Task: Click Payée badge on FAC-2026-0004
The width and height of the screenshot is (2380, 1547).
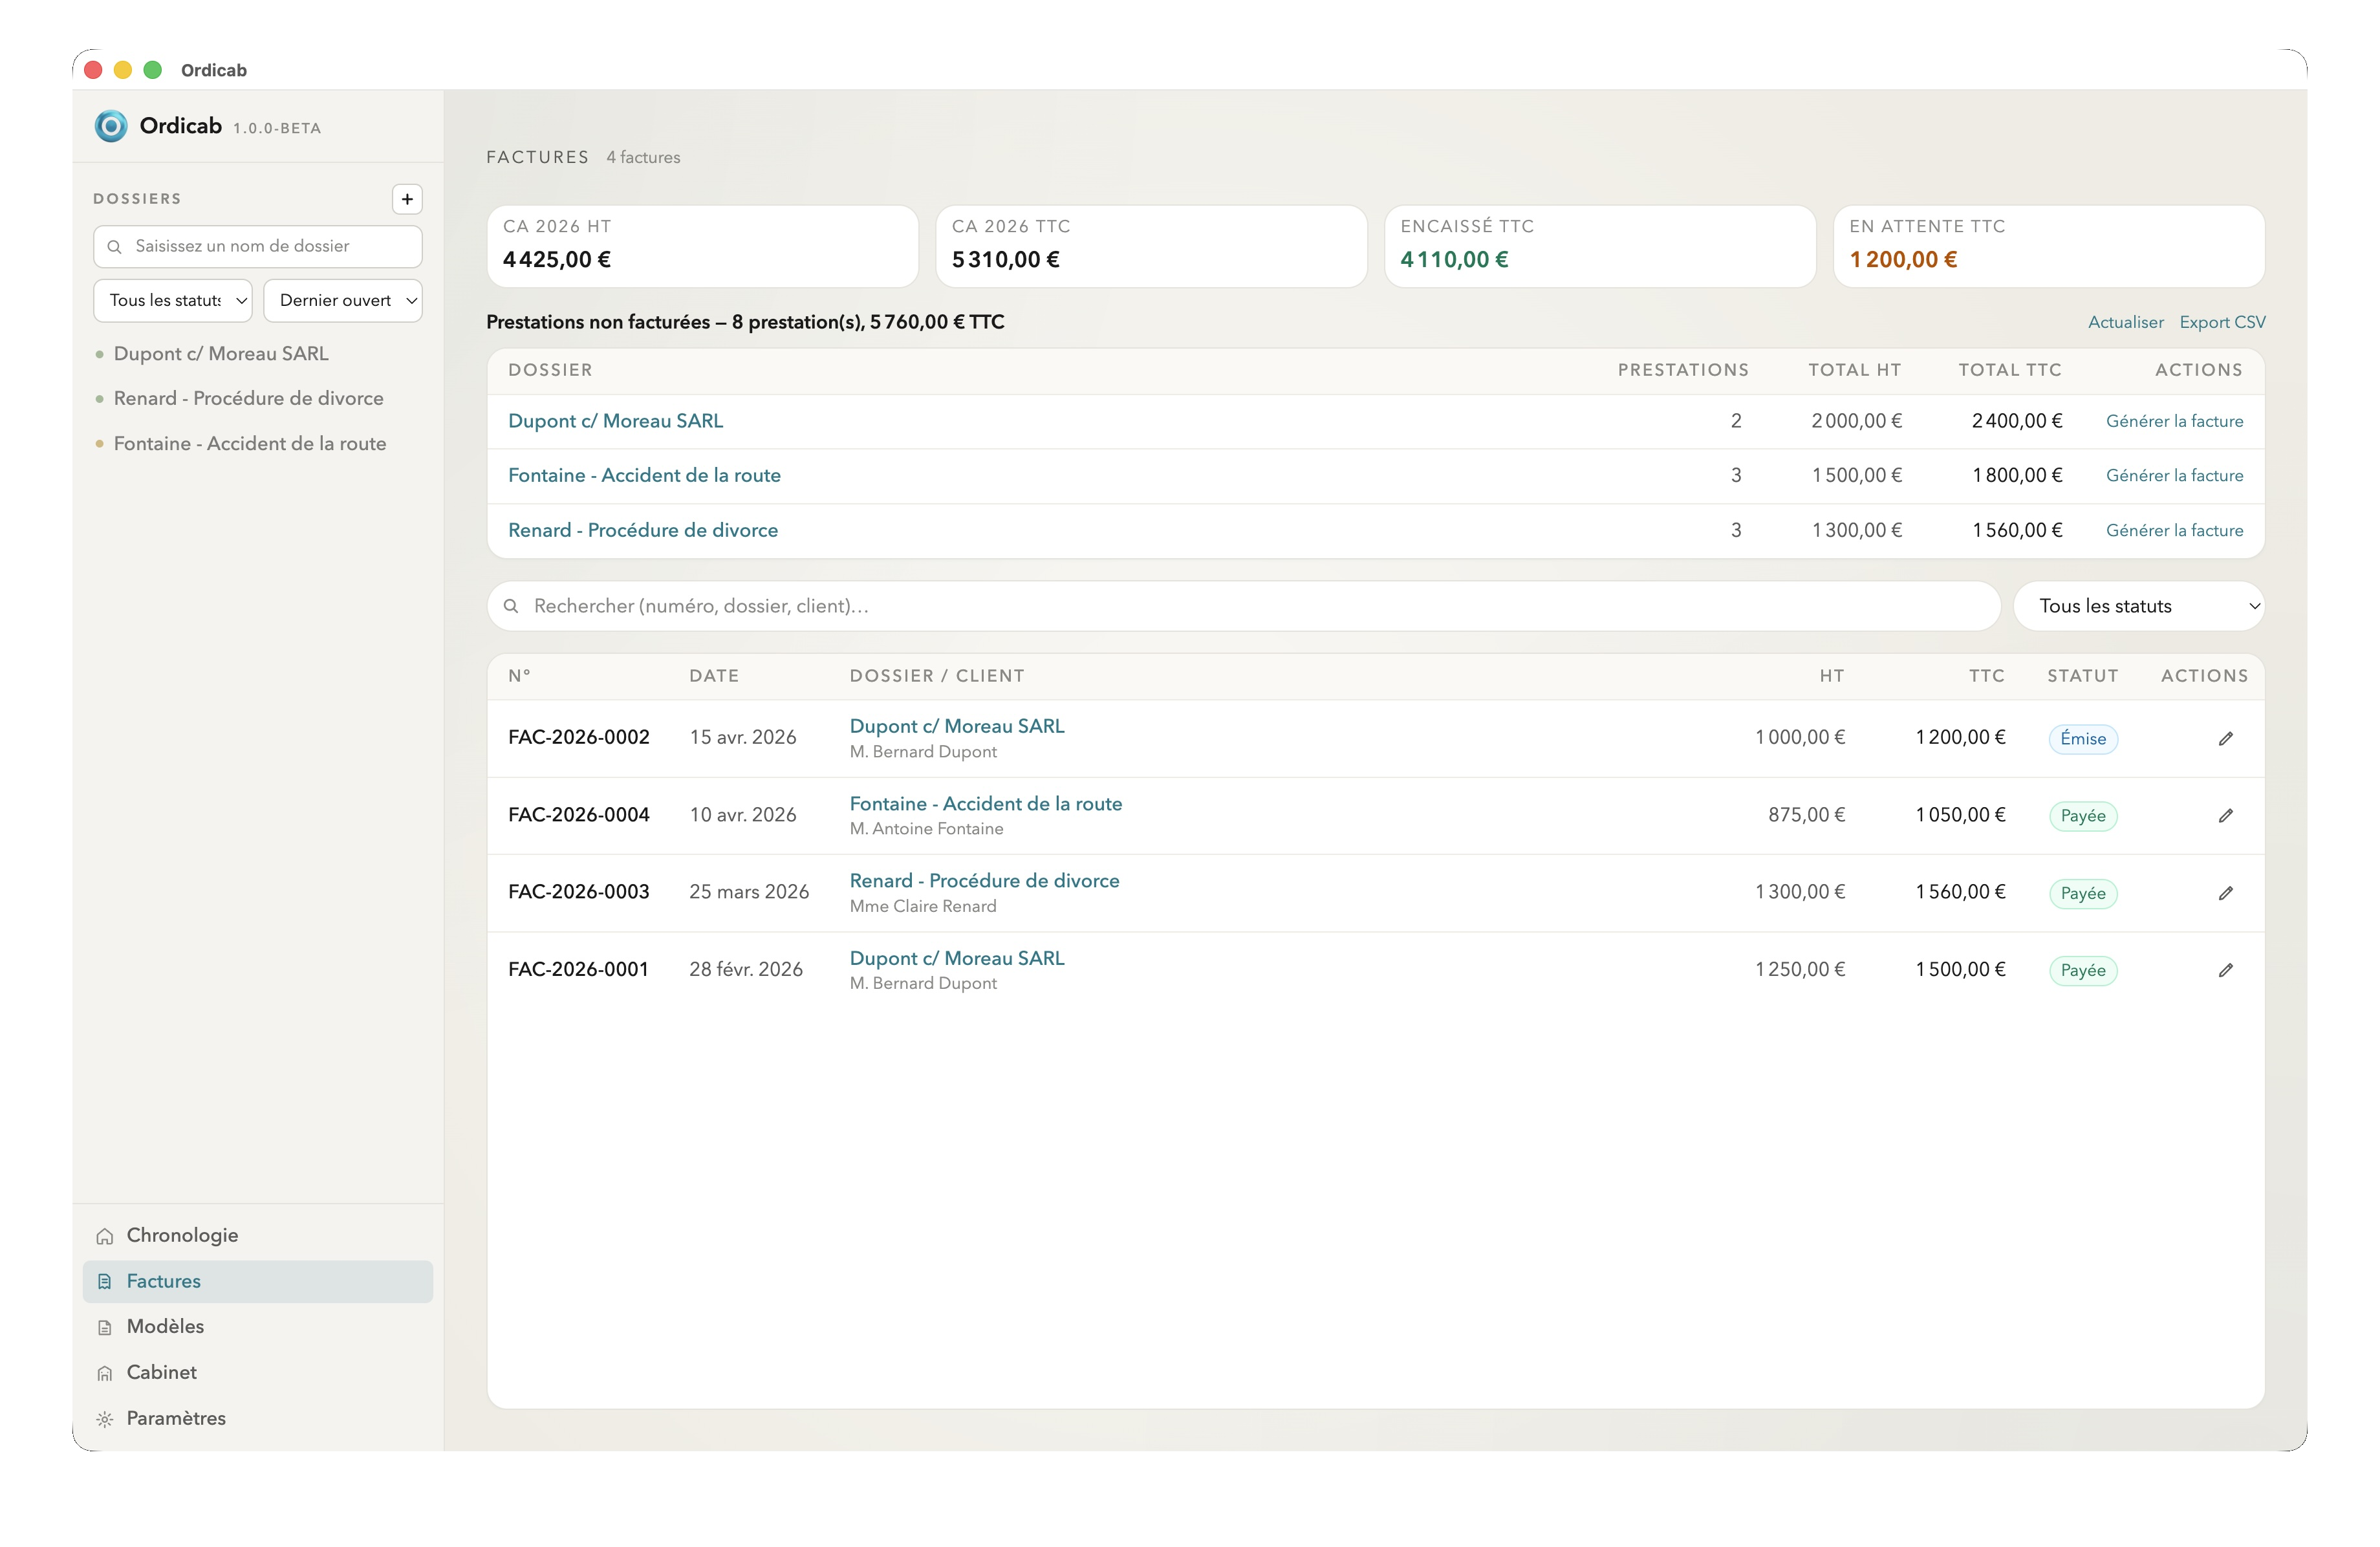Action: (x=2083, y=816)
